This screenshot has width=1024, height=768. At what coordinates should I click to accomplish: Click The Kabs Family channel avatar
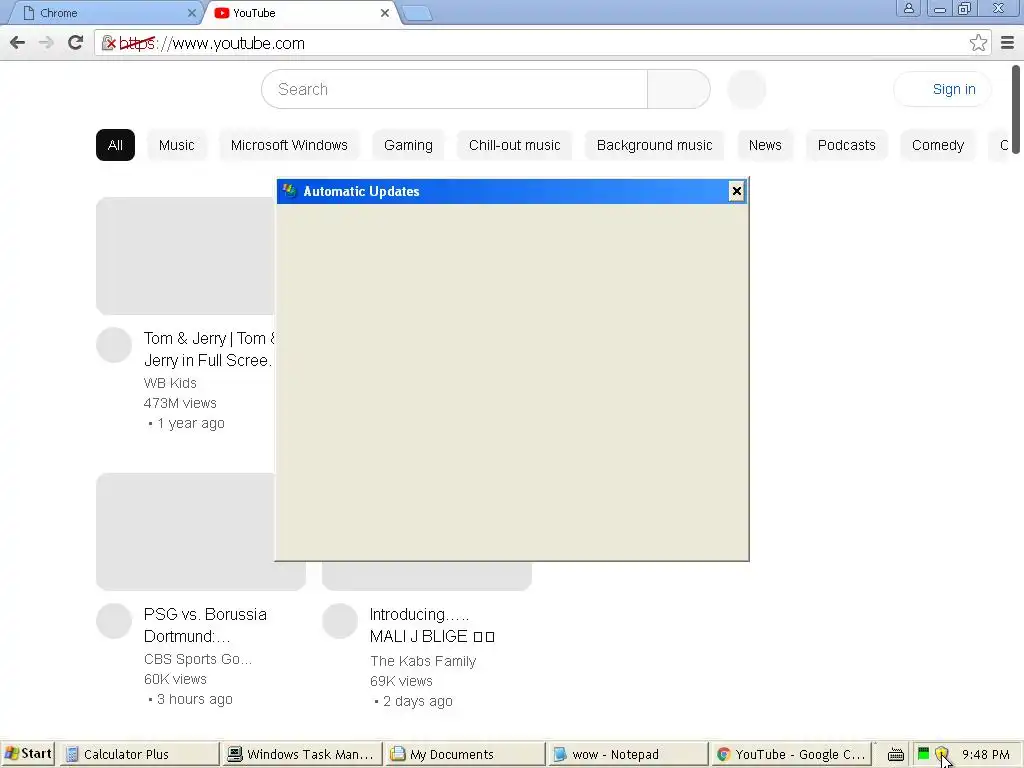click(340, 620)
